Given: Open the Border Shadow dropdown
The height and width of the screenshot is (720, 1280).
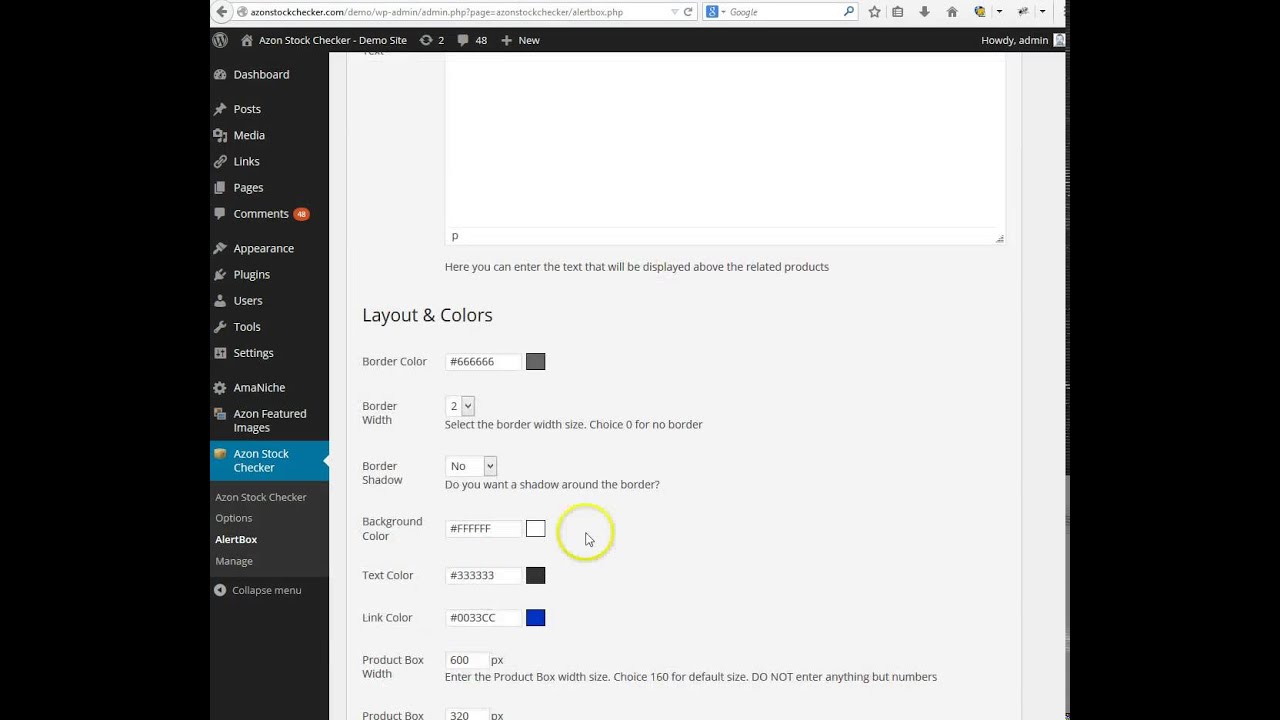Looking at the screenshot, I should (x=471, y=466).
